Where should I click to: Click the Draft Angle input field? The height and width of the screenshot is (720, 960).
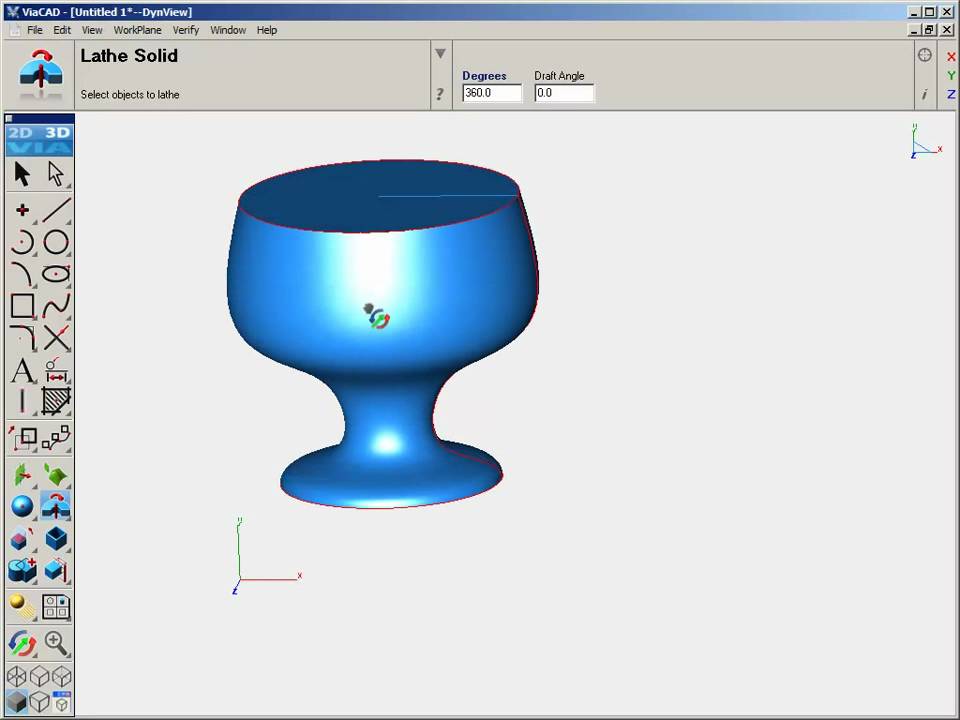pyautogui.click(x=564, y=93)
